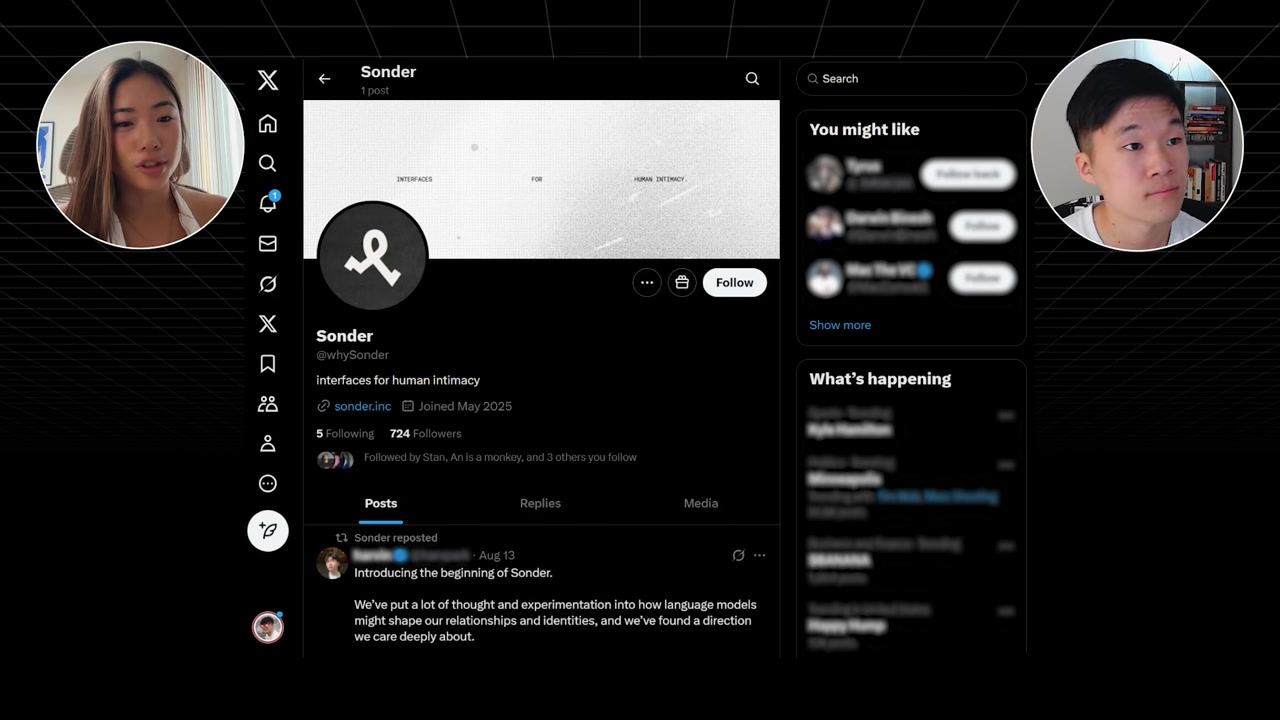Open the reposted post's ellipsis menu
Viewport: 1280px width, 720px height.
point(759,555)
